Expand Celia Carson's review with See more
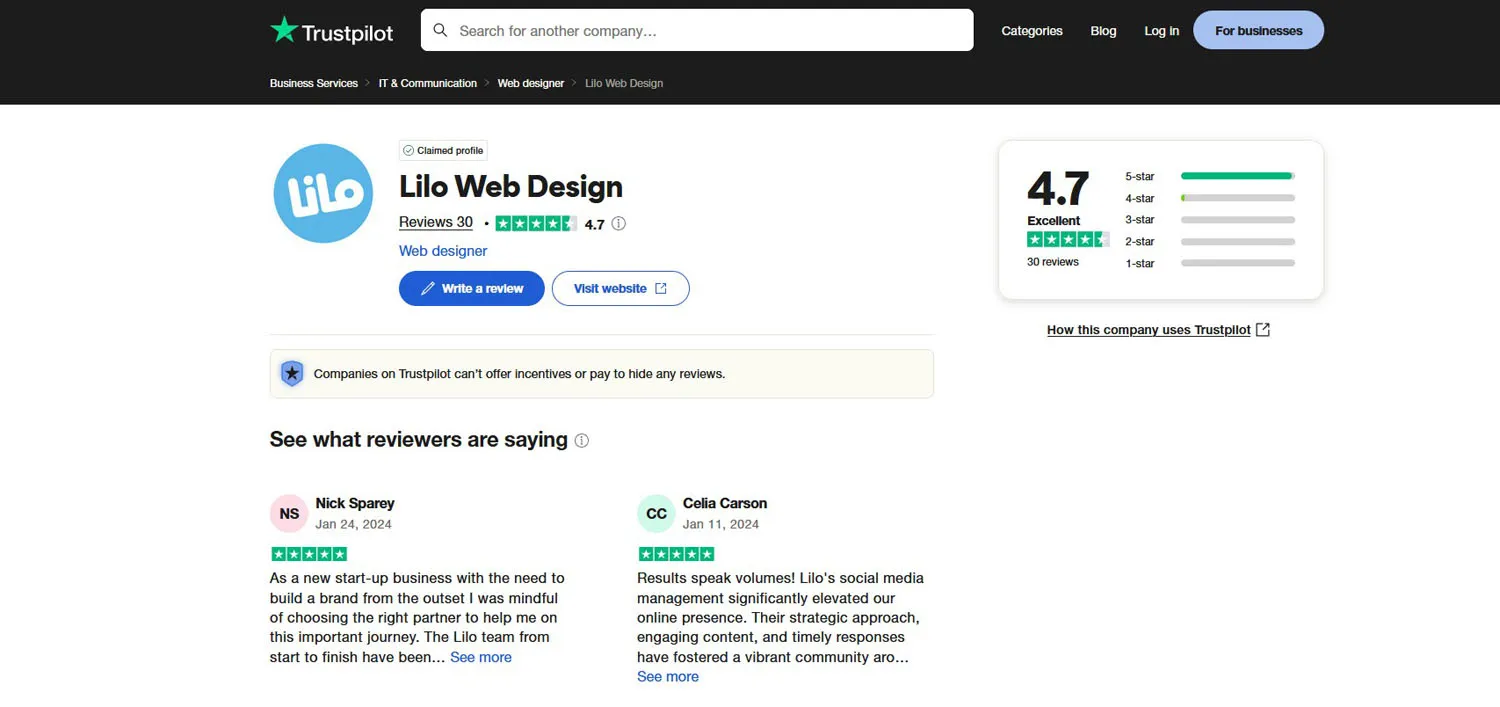The width and height of the screenshot is (1500, 707). coord(668,677)
